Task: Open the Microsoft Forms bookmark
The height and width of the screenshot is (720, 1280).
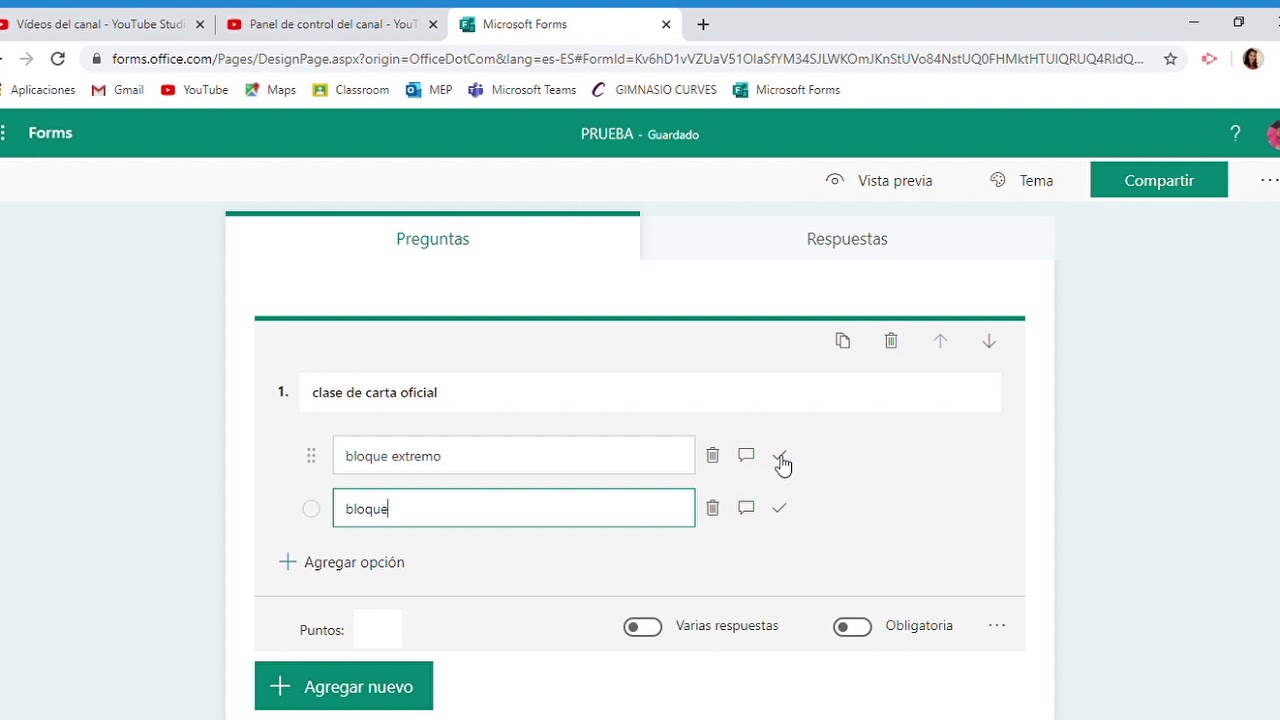Action: pyautogui.click(x=786, y=90)
